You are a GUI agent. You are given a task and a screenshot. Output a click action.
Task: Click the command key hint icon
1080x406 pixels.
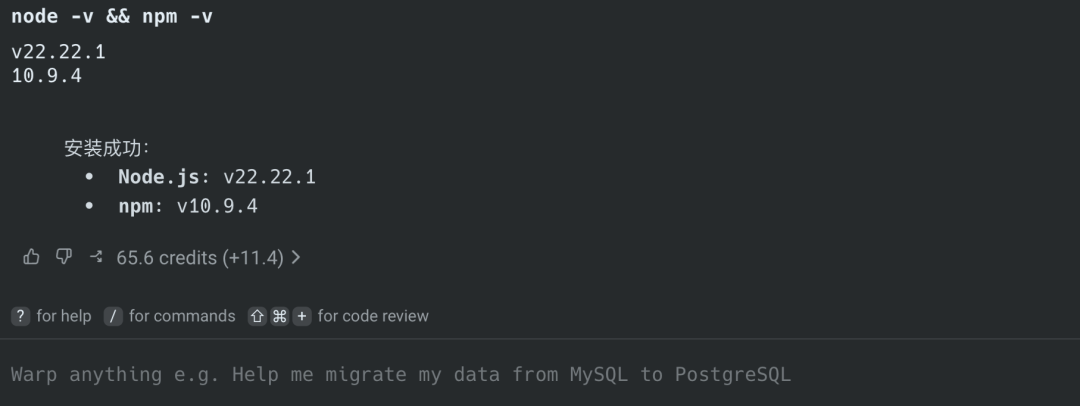tap(280, 316)
